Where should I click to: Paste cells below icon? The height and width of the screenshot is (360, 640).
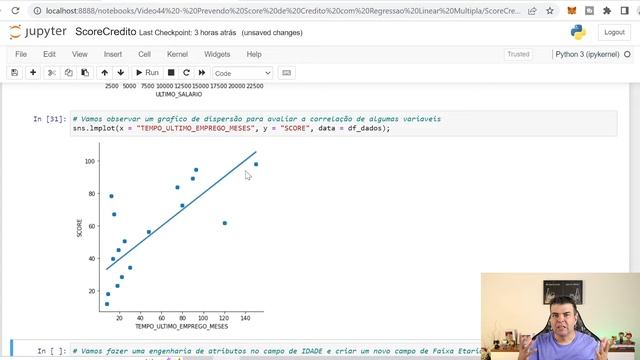(x=85, y=73)
